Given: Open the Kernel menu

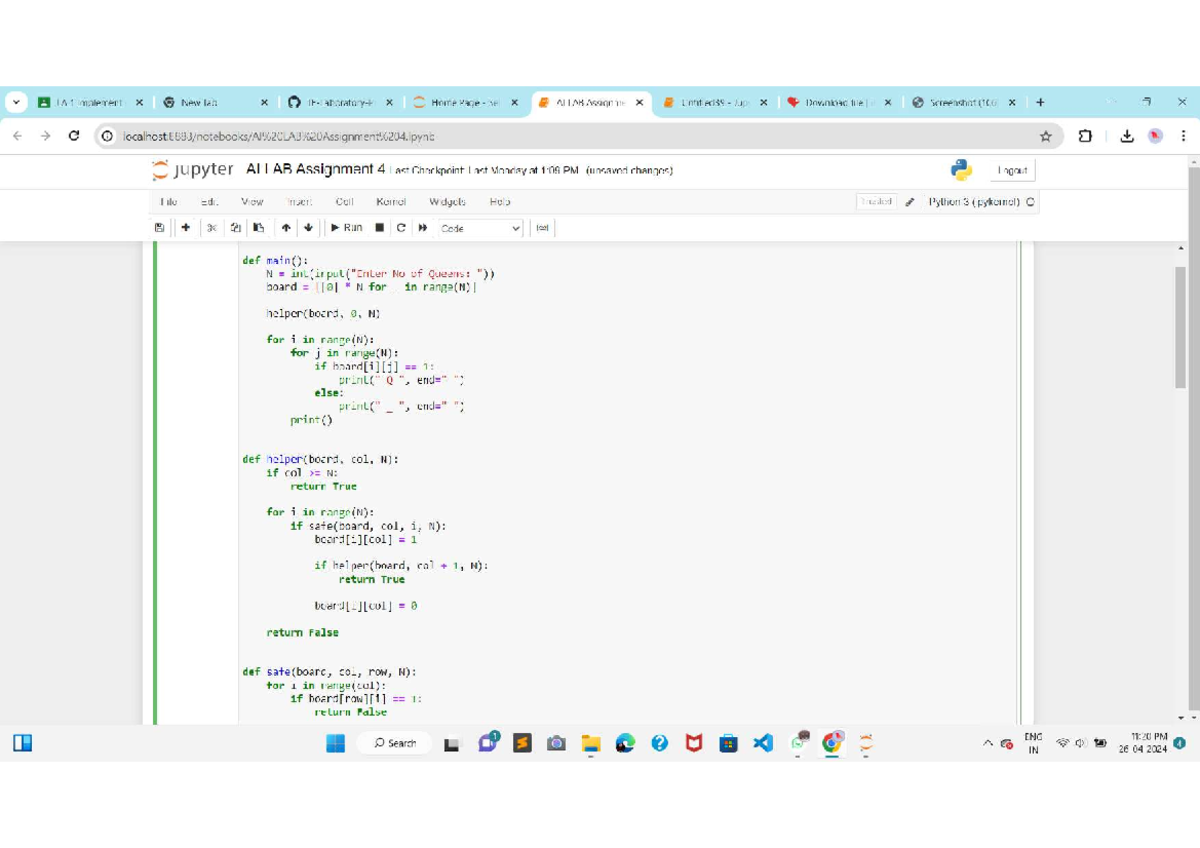Looking at the screenshot, I should (x=390, y=202).
